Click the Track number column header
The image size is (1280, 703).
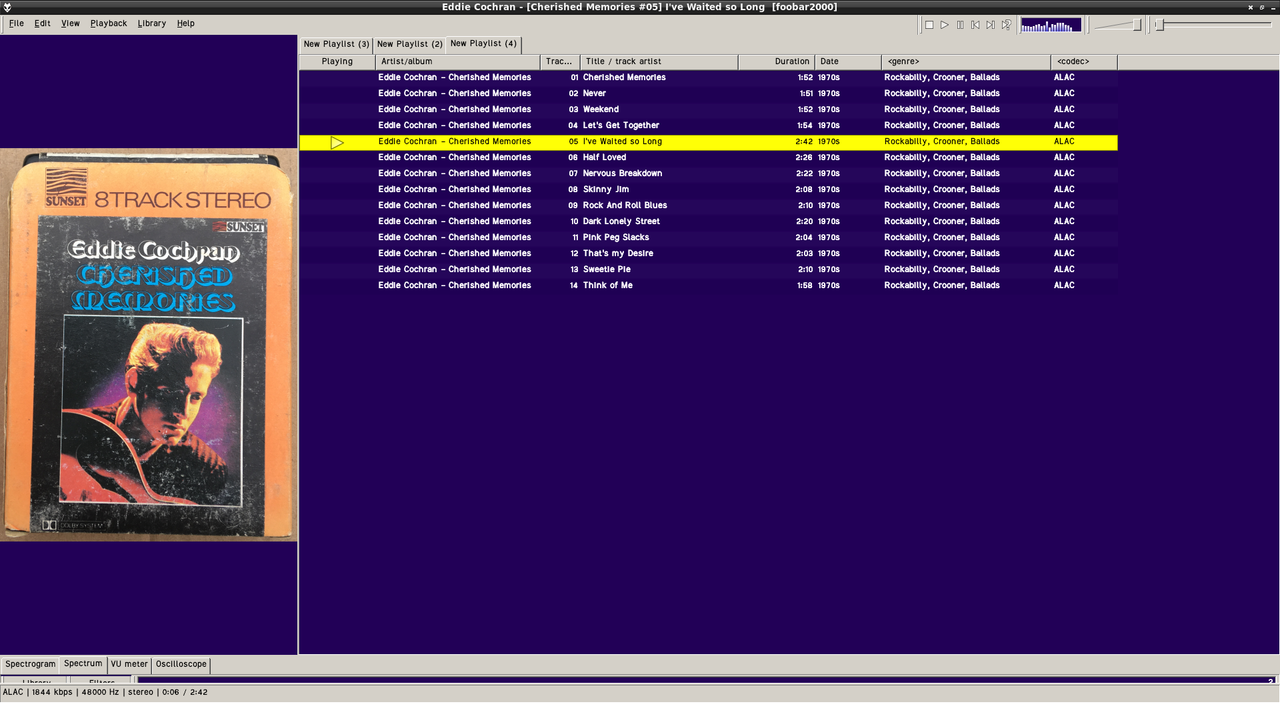tap(560, 62)
